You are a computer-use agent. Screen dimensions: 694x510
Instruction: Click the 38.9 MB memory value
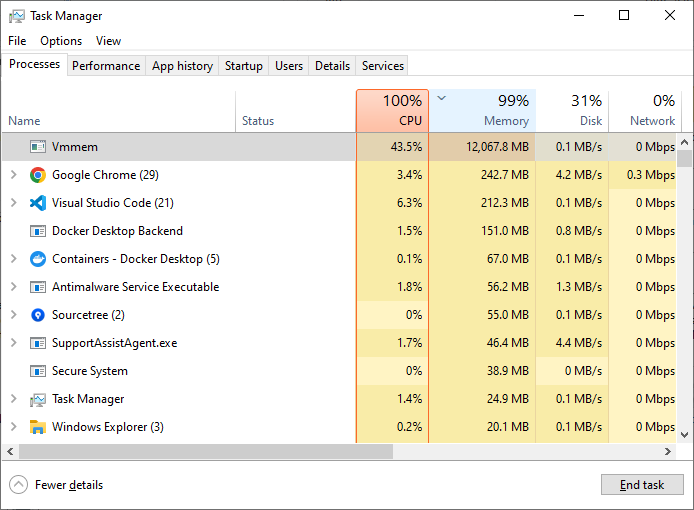(x=508, y=371)
